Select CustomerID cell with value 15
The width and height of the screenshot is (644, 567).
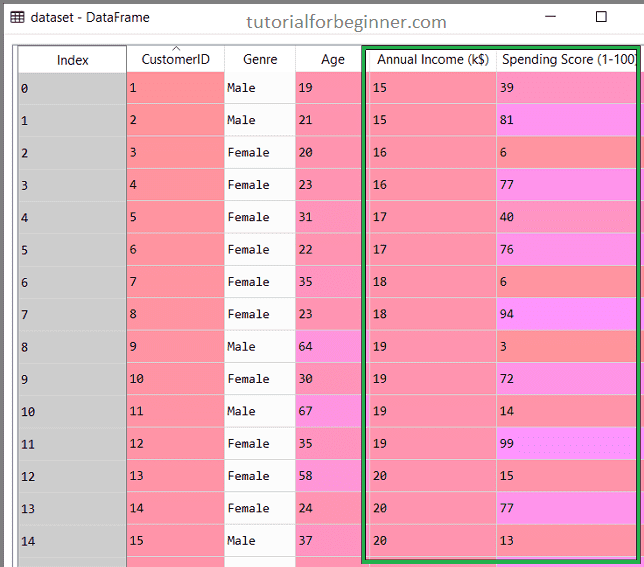coord(175,541)
